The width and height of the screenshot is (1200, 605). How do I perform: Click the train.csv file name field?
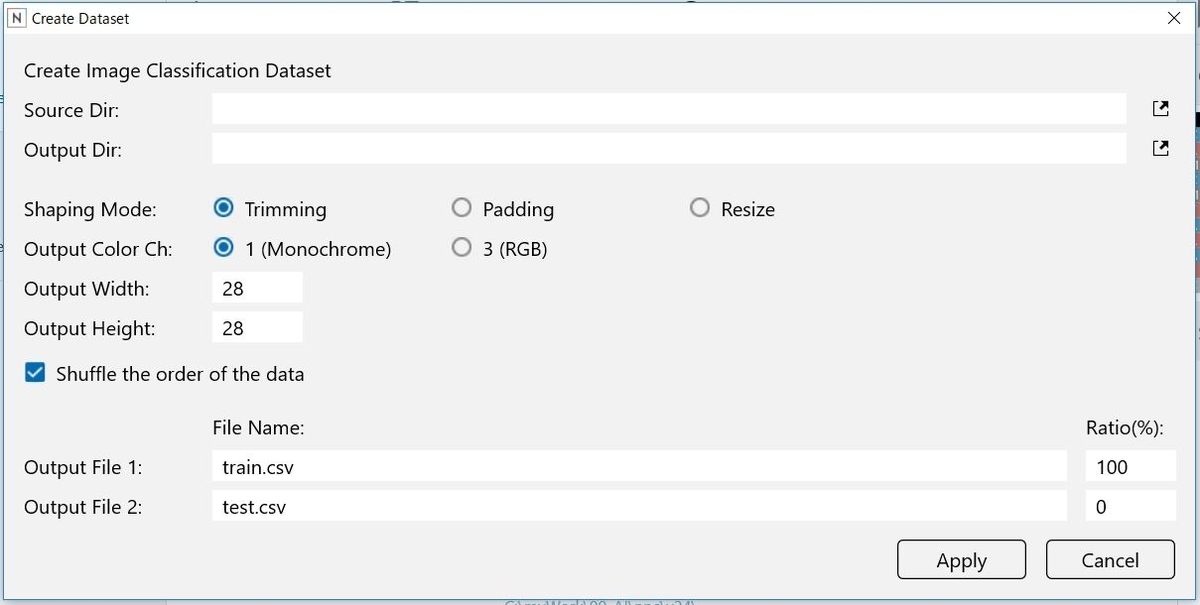click(x=639, y=466)
